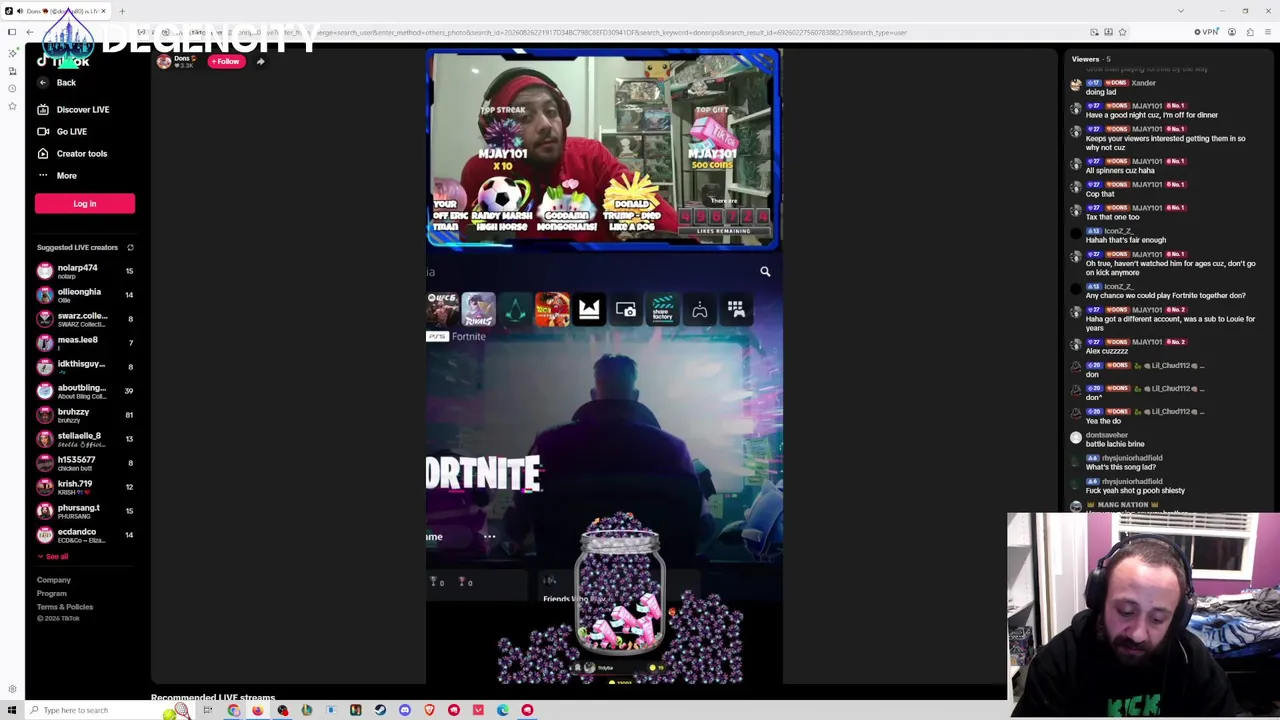
Task: Open Steam from the taskbar
Action: pyautogui.click(x=380, y=710)
